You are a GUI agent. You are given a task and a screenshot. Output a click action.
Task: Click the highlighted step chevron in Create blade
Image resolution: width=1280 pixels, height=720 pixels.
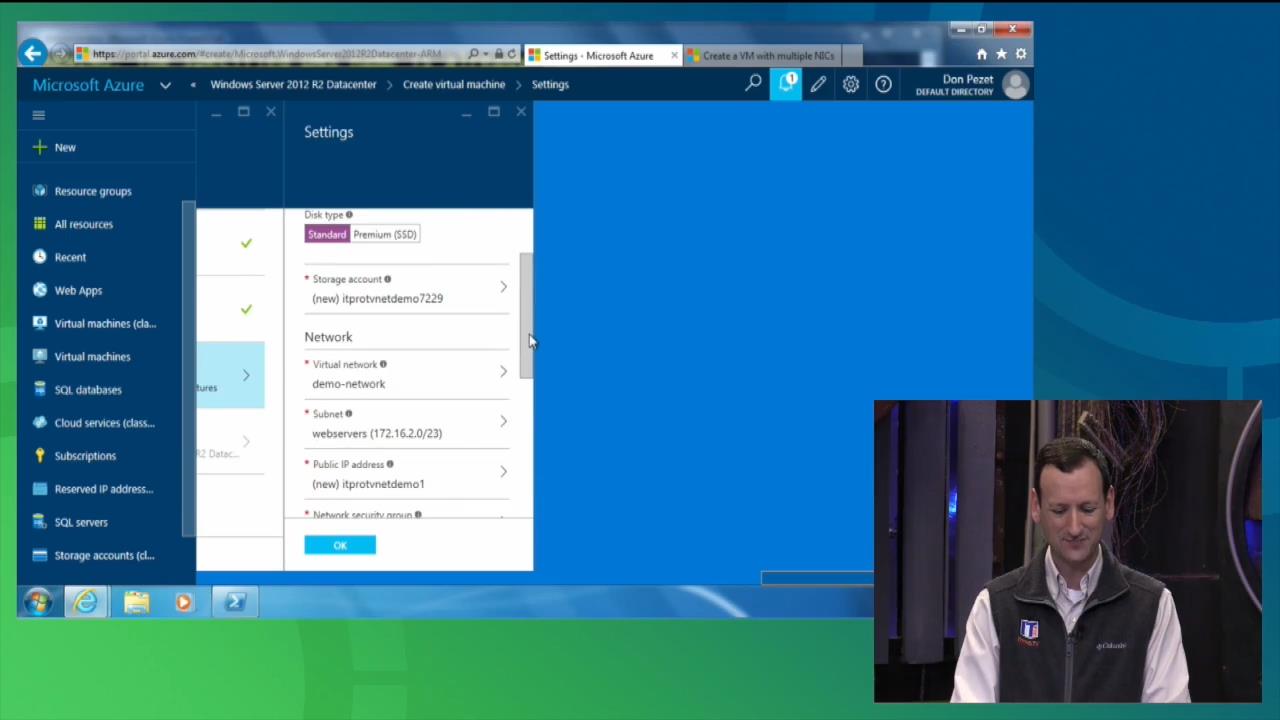(x=246, y=375)
